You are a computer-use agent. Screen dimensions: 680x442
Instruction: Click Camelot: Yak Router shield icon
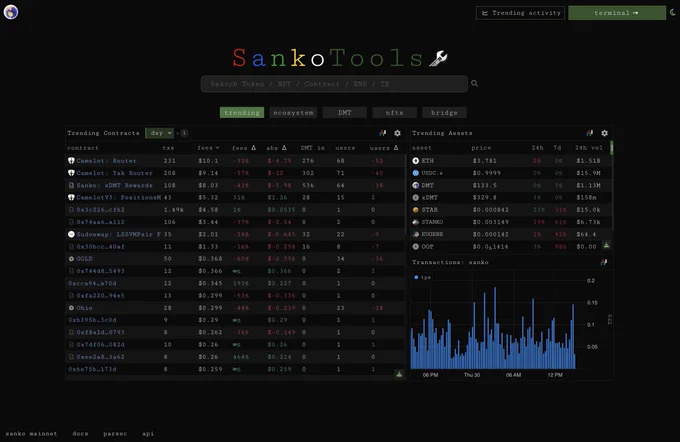click(71, 173)
